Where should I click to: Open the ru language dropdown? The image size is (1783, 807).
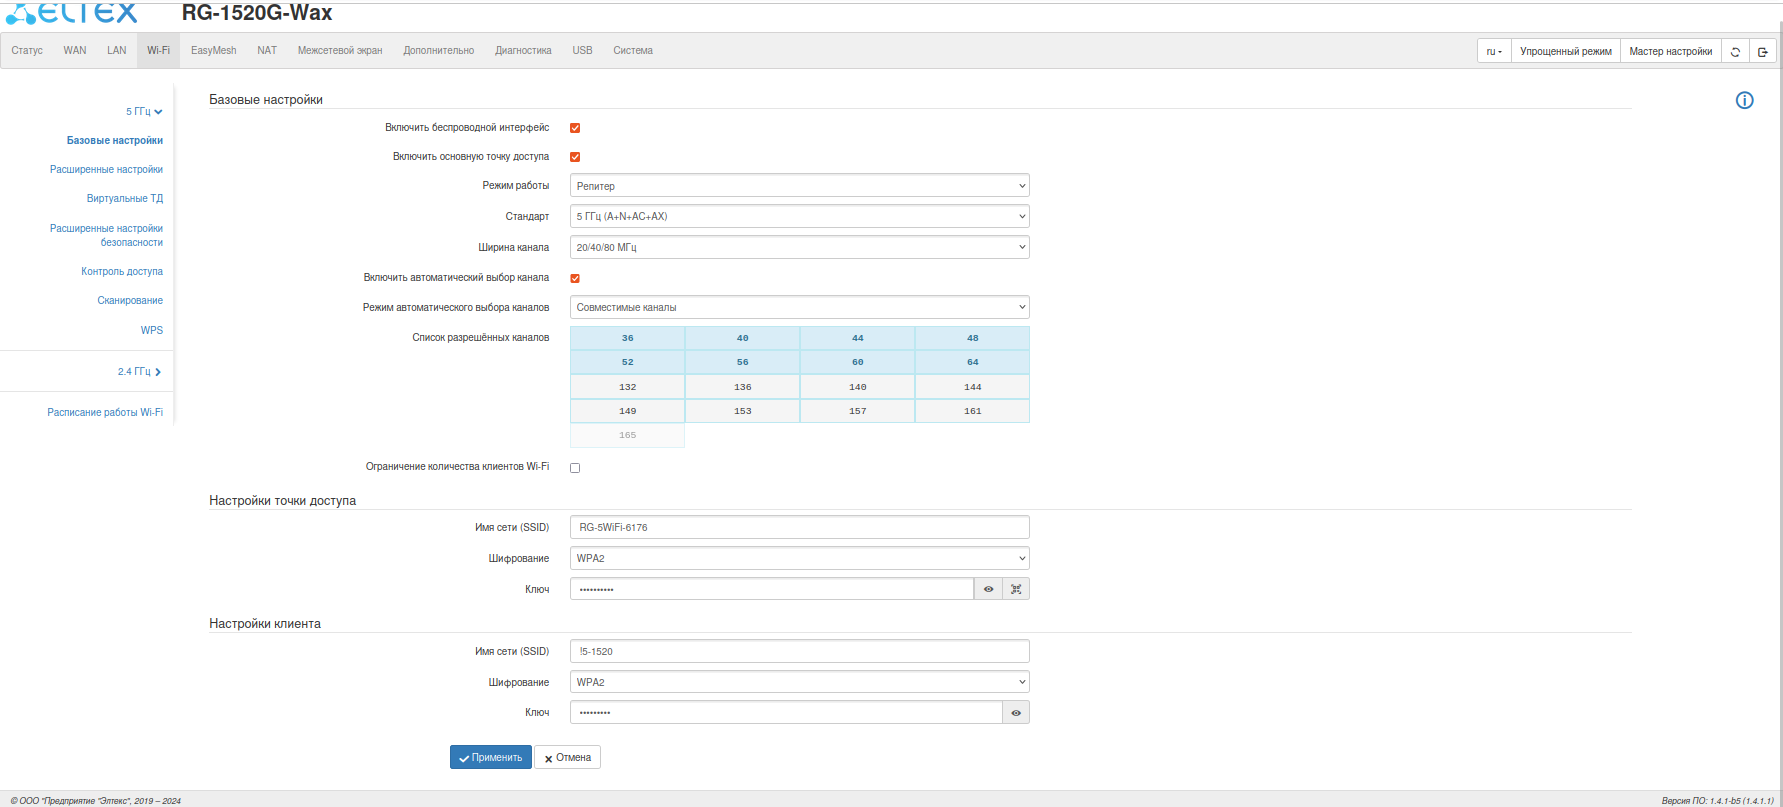(x=1494, y=51)
